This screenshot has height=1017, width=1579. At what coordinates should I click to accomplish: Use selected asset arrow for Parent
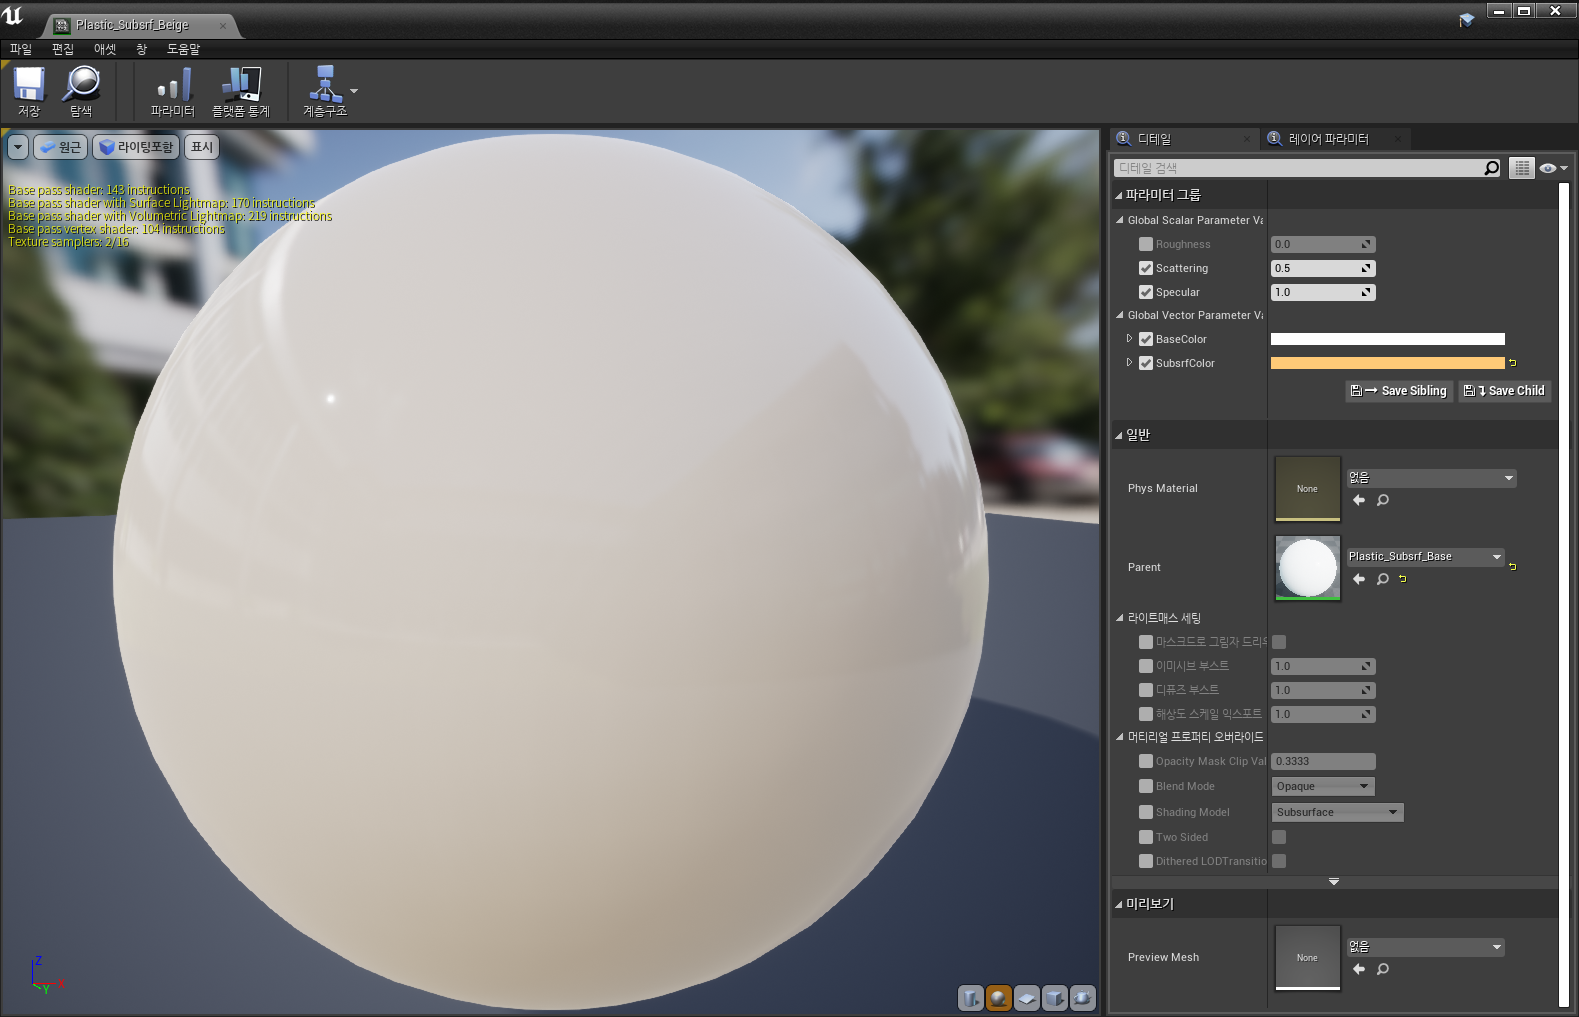[x=1359, y=579]
